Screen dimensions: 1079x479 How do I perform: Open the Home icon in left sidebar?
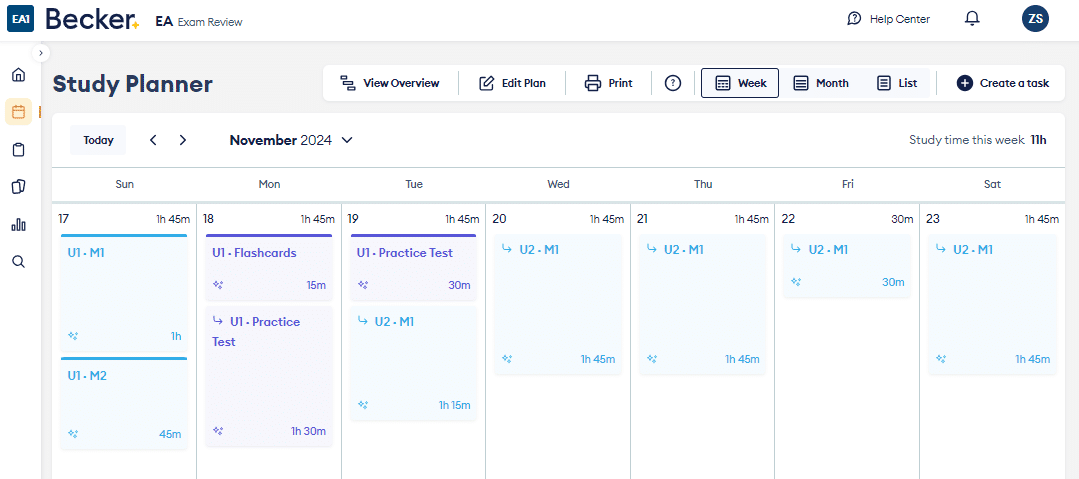[x=18, y=75]
